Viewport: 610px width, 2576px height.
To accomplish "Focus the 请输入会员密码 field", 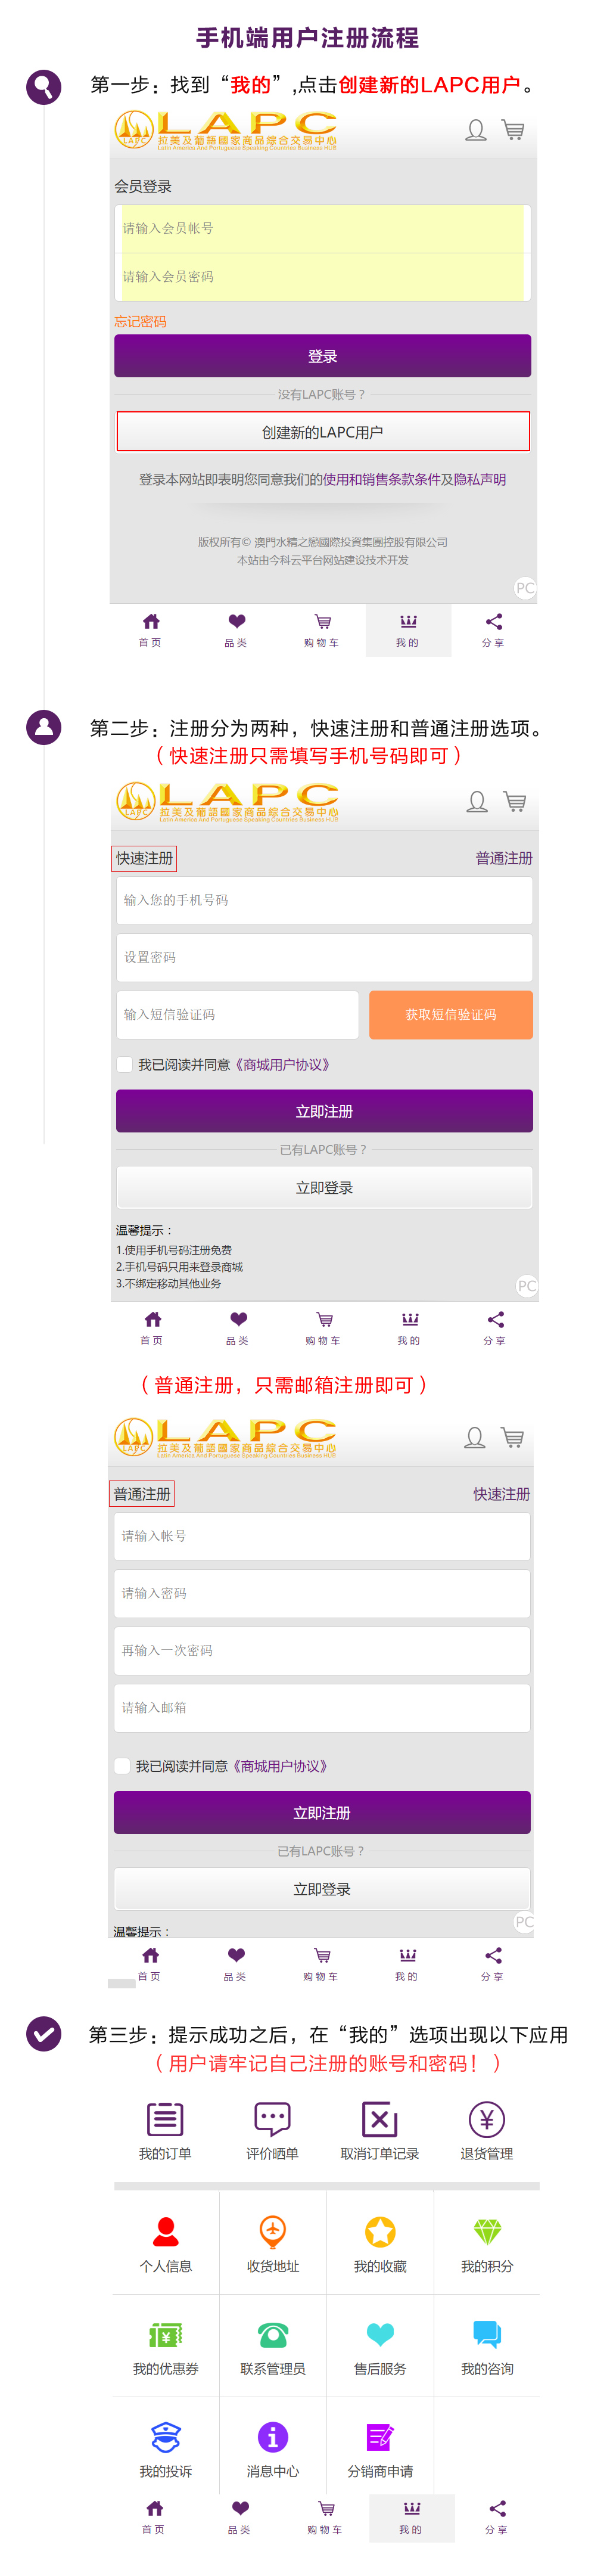I will click(x=322, y=277).
